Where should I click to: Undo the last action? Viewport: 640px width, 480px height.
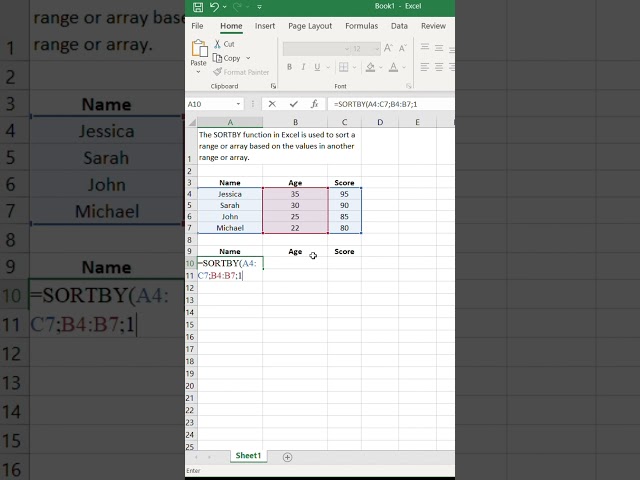click(x=214, y=7)
